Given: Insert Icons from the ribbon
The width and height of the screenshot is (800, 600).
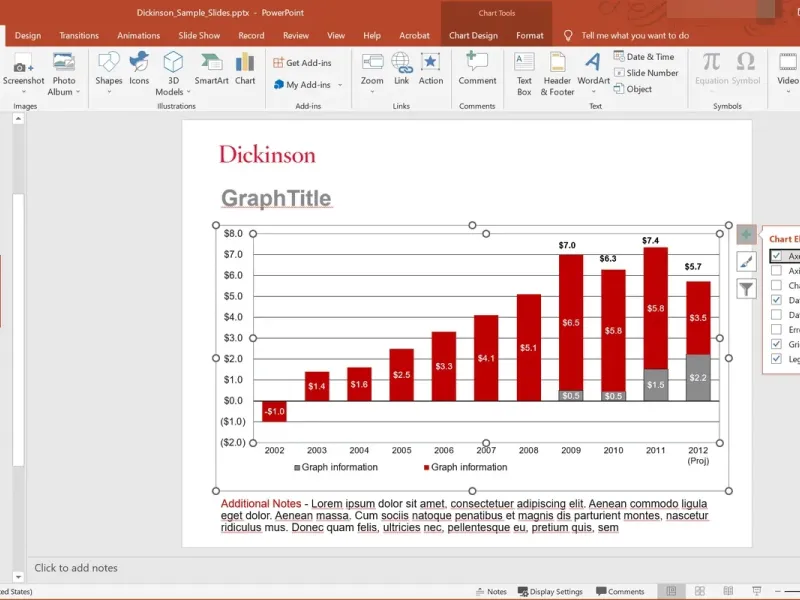Looking at the screenshot, I should 139,69.
